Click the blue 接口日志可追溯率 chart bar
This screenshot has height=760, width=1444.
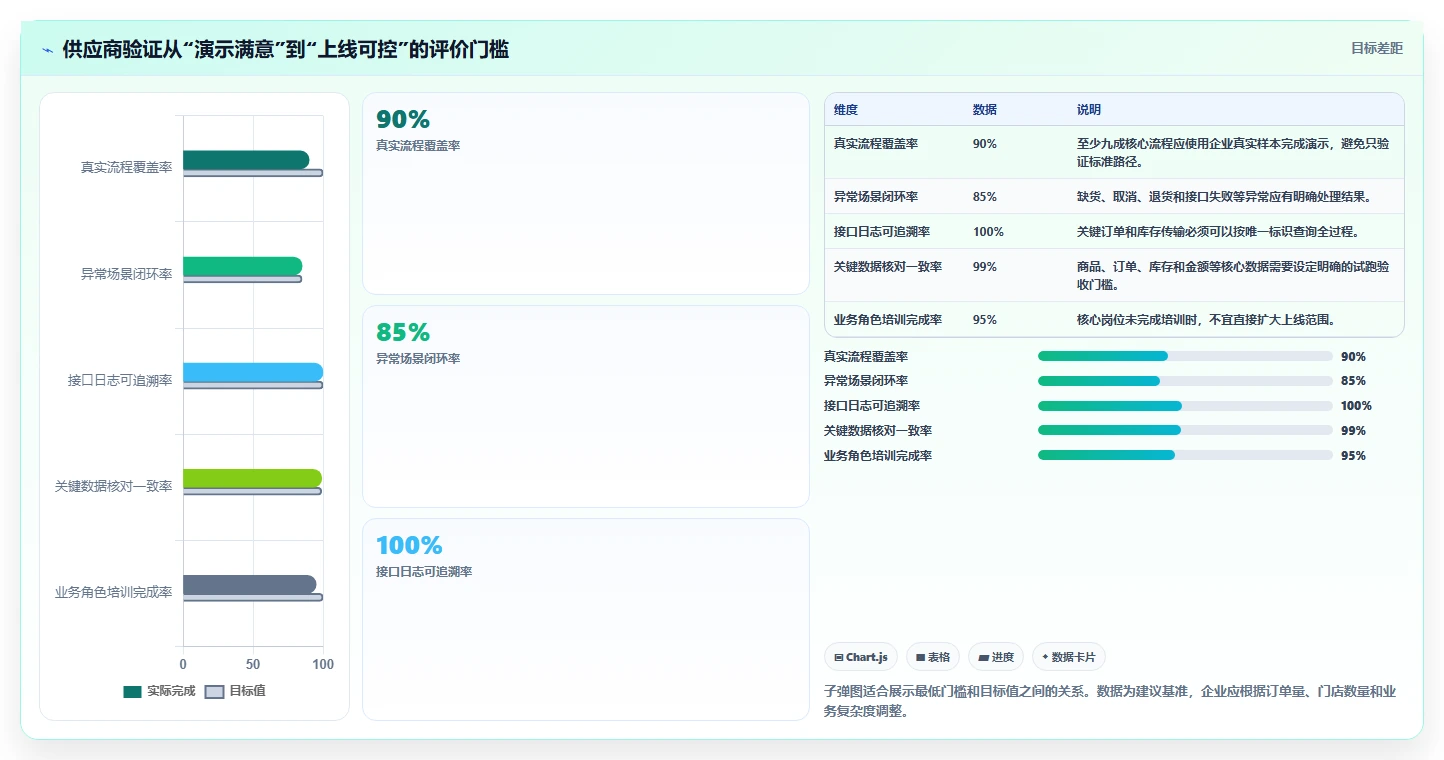[x=253, y=372]
